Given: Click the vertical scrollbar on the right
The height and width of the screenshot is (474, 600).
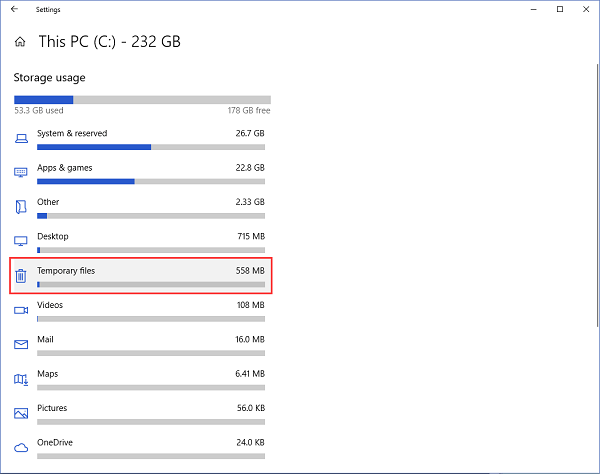Looking at the screenshot, I should [592, 200].
